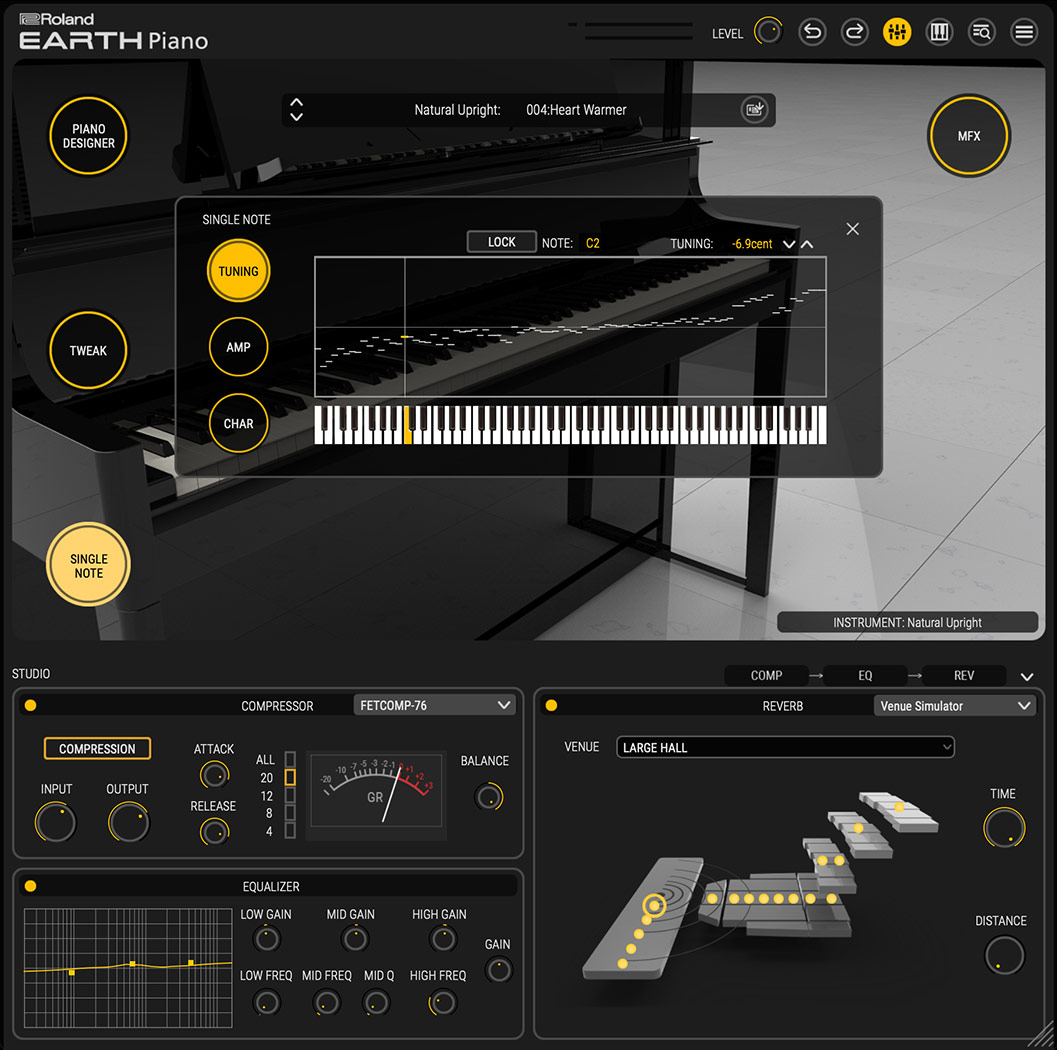
Task: Click the Balance knob
Action: (x=489, y=797)
